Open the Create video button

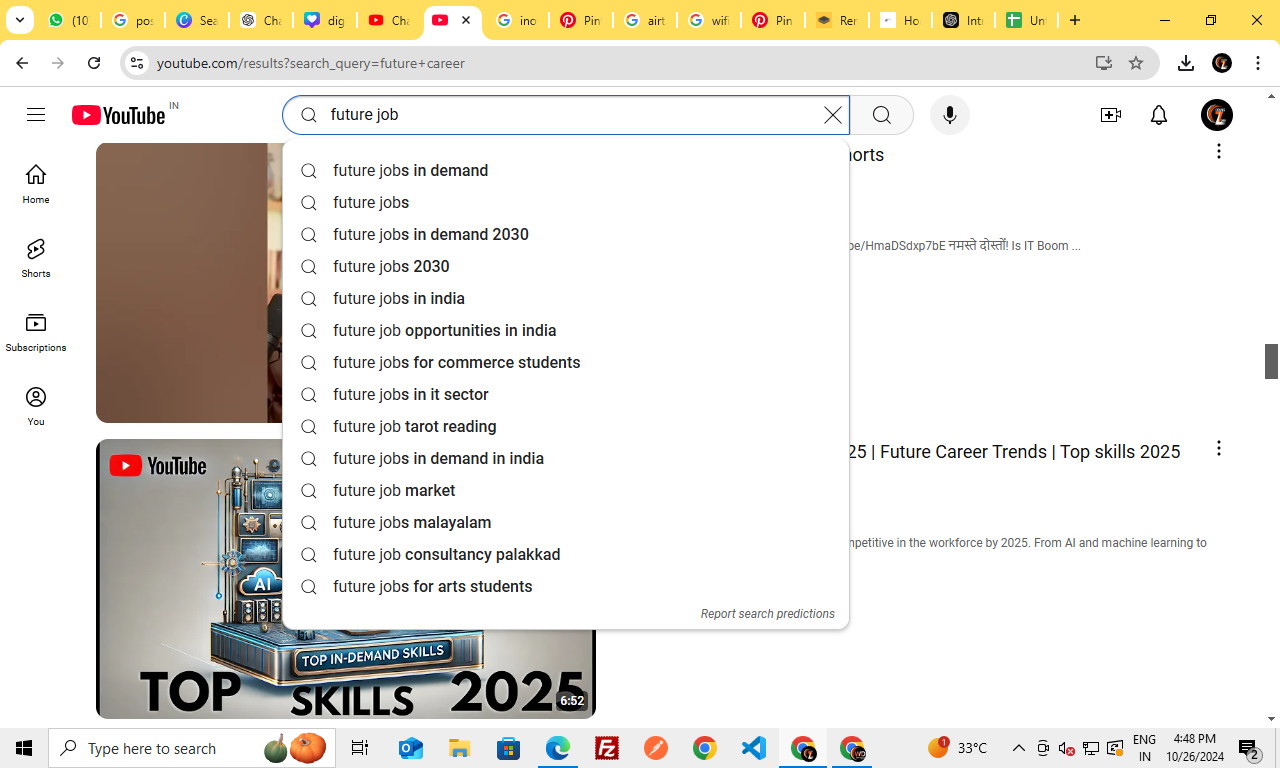pyautogui.click(x=1110, y=115)
